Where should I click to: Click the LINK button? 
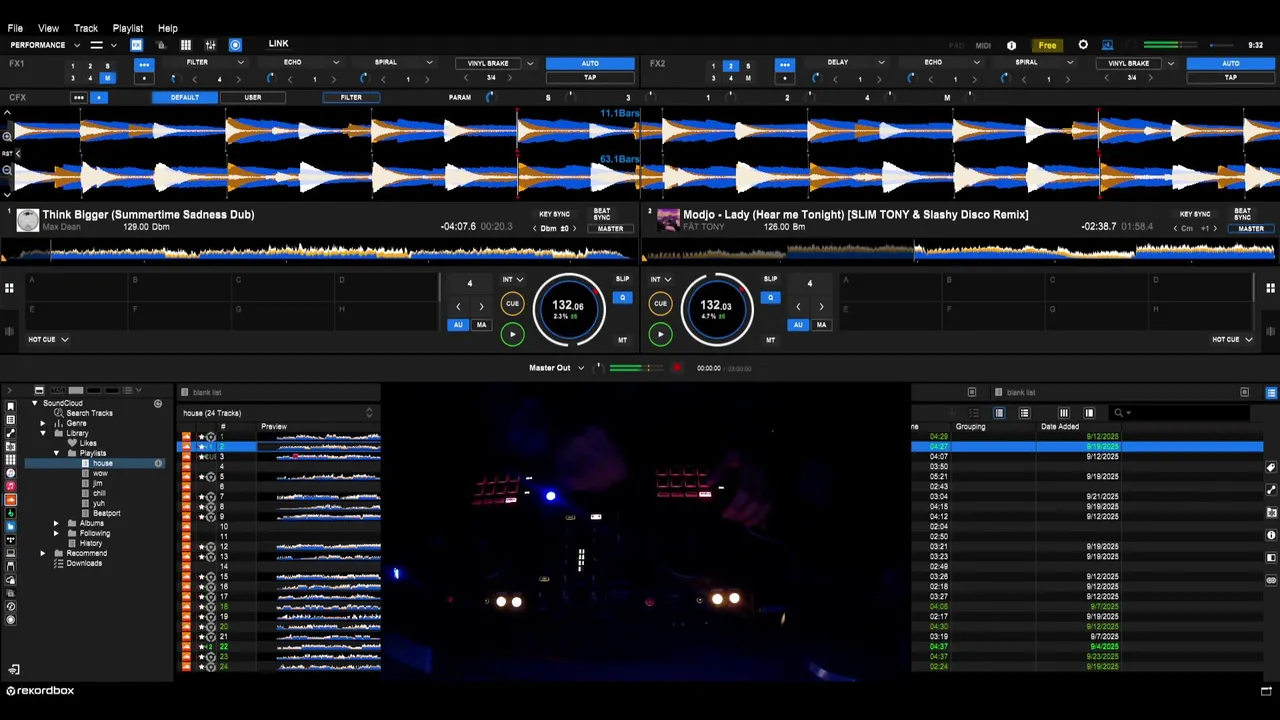click(x=278, y=44)
